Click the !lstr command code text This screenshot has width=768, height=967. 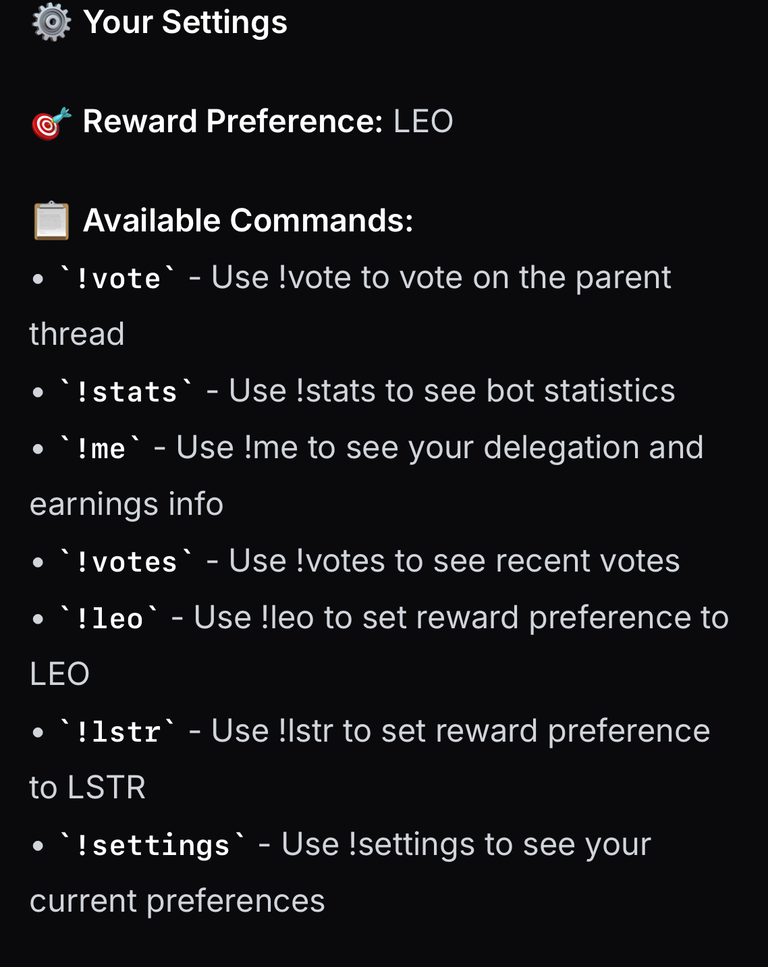click(117, 732)
